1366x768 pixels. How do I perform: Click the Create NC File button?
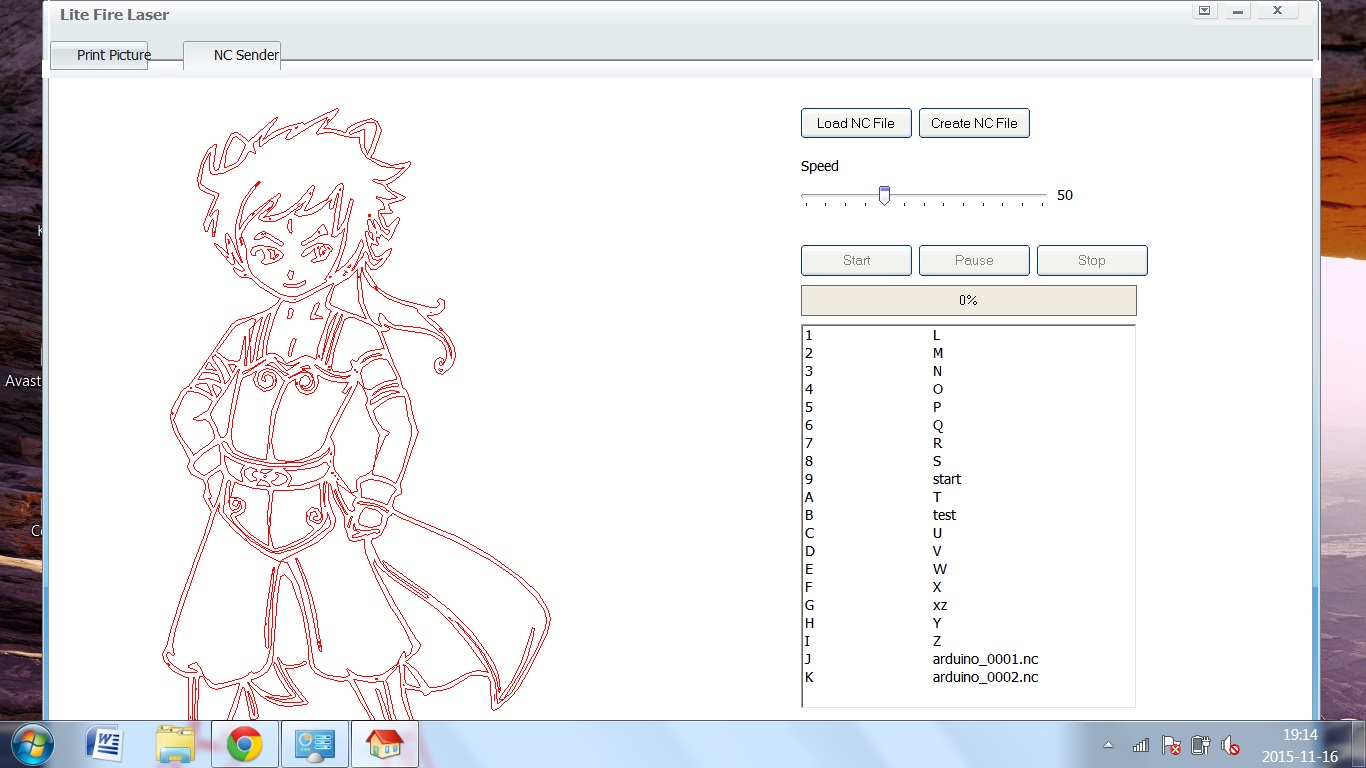click(974, 123)
